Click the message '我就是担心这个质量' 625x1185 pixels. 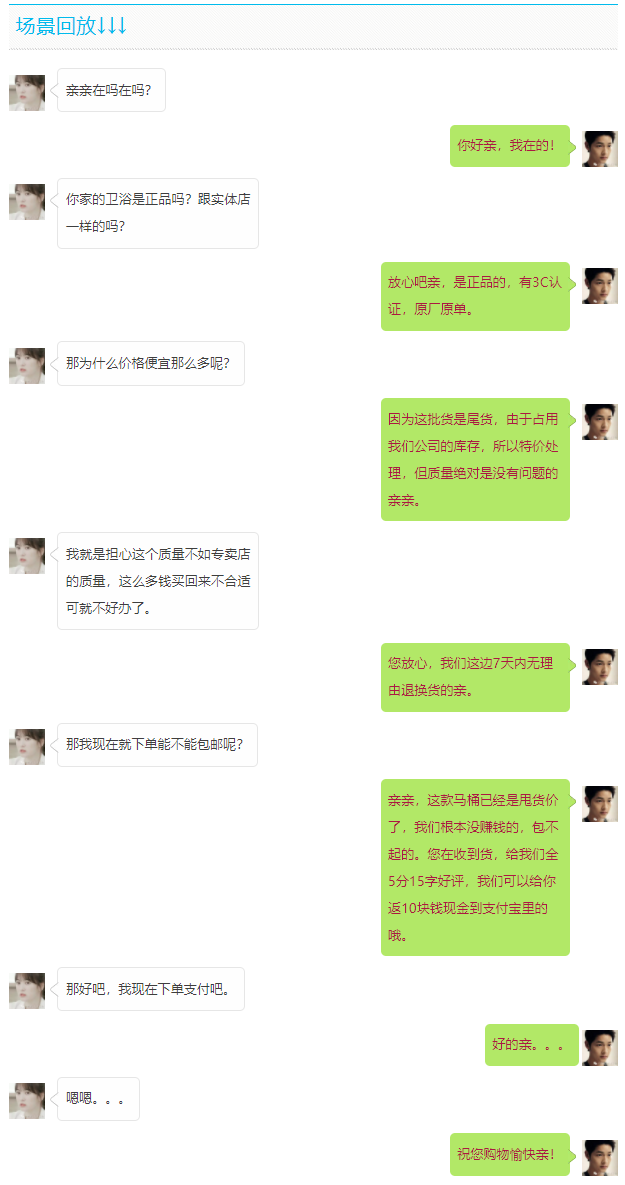pos(158,581)
